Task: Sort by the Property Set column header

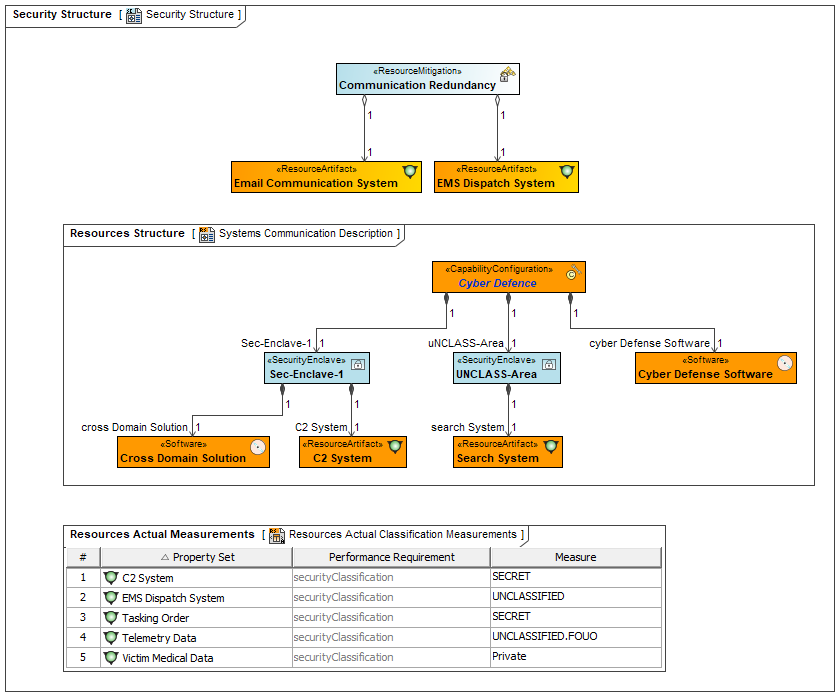Action: point(196,557)
